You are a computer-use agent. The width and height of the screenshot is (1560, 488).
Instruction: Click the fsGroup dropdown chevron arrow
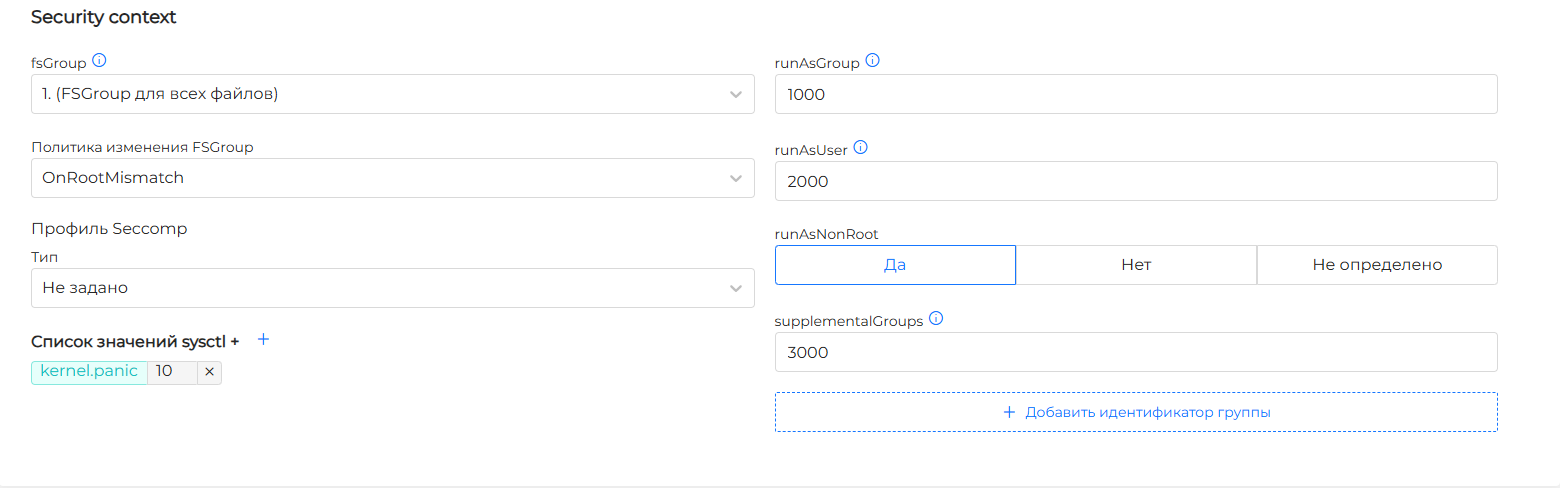click(736, 94)
